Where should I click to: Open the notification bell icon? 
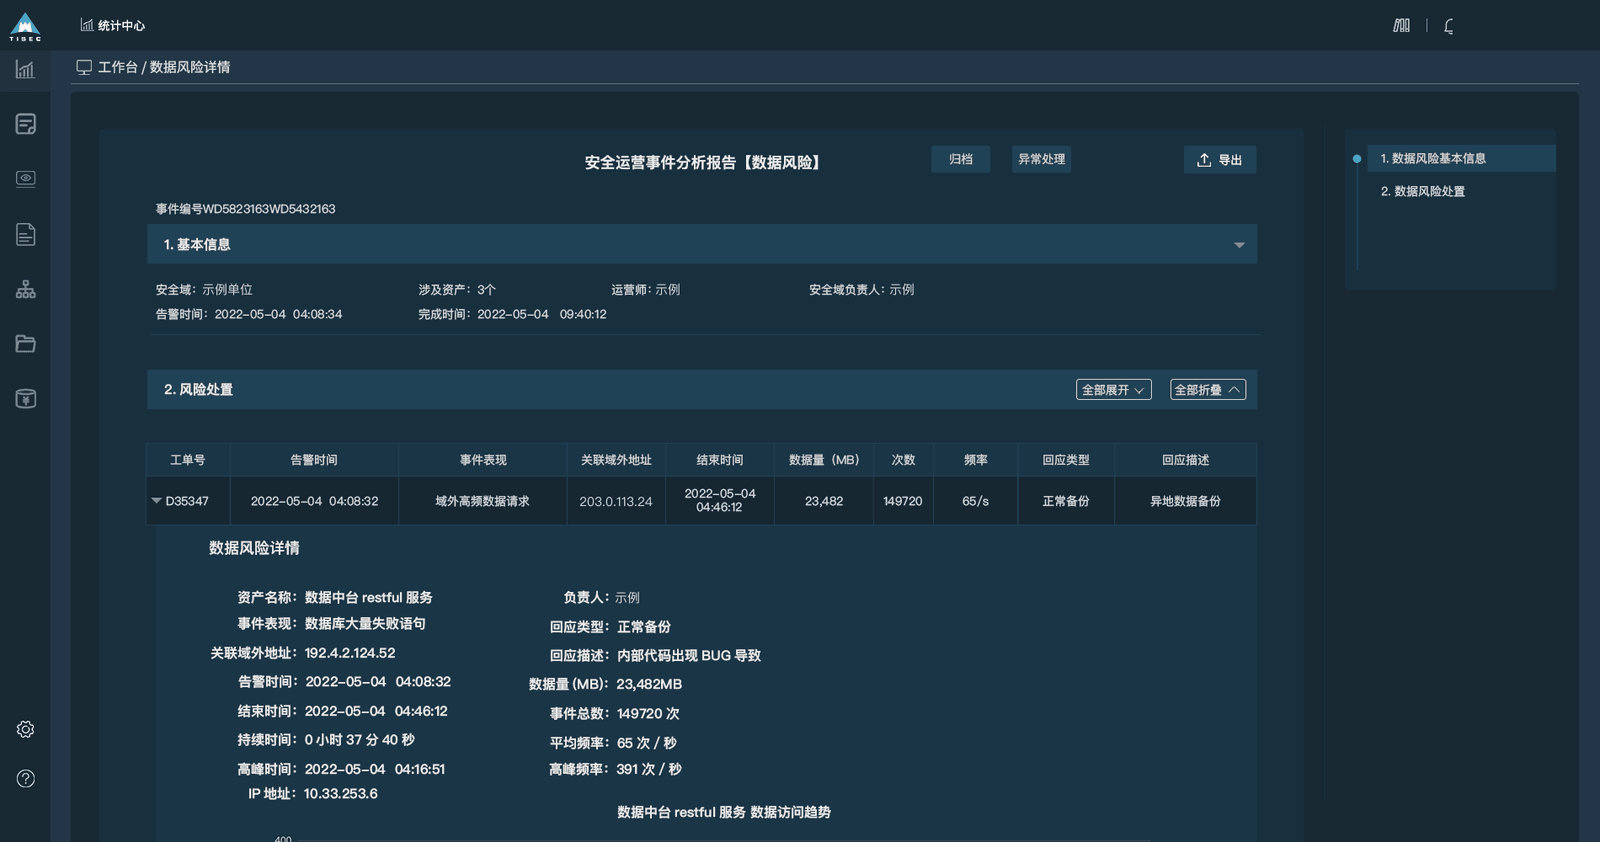click(1449, 26)
